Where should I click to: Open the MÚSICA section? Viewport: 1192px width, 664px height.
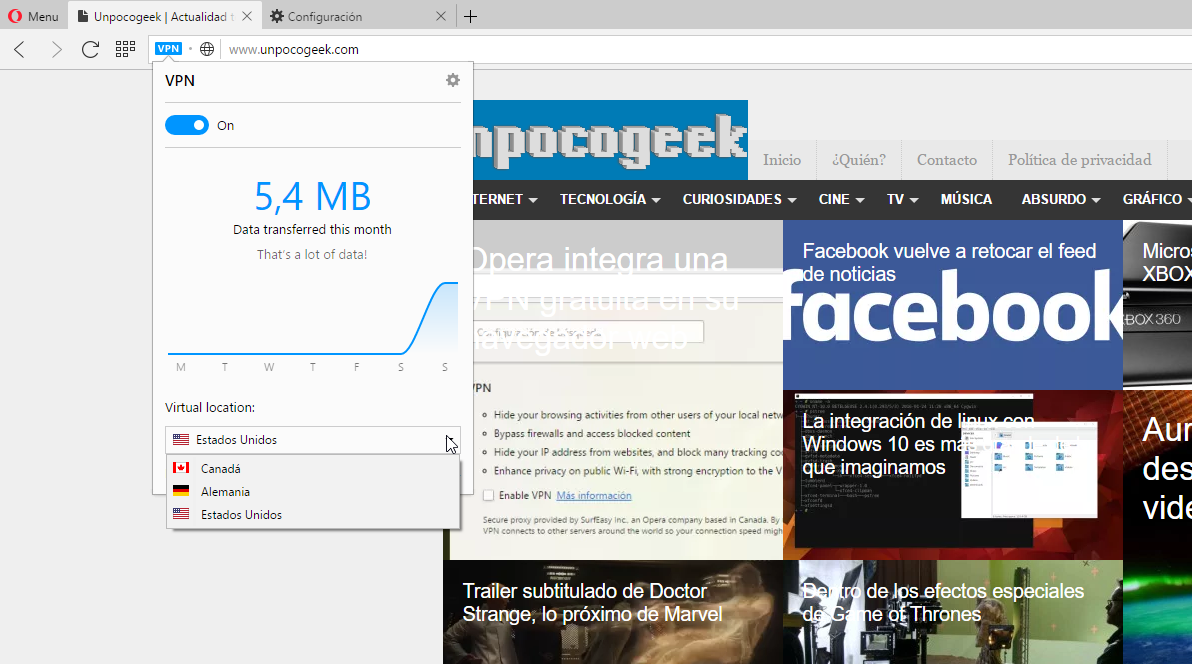click(966, 199)
